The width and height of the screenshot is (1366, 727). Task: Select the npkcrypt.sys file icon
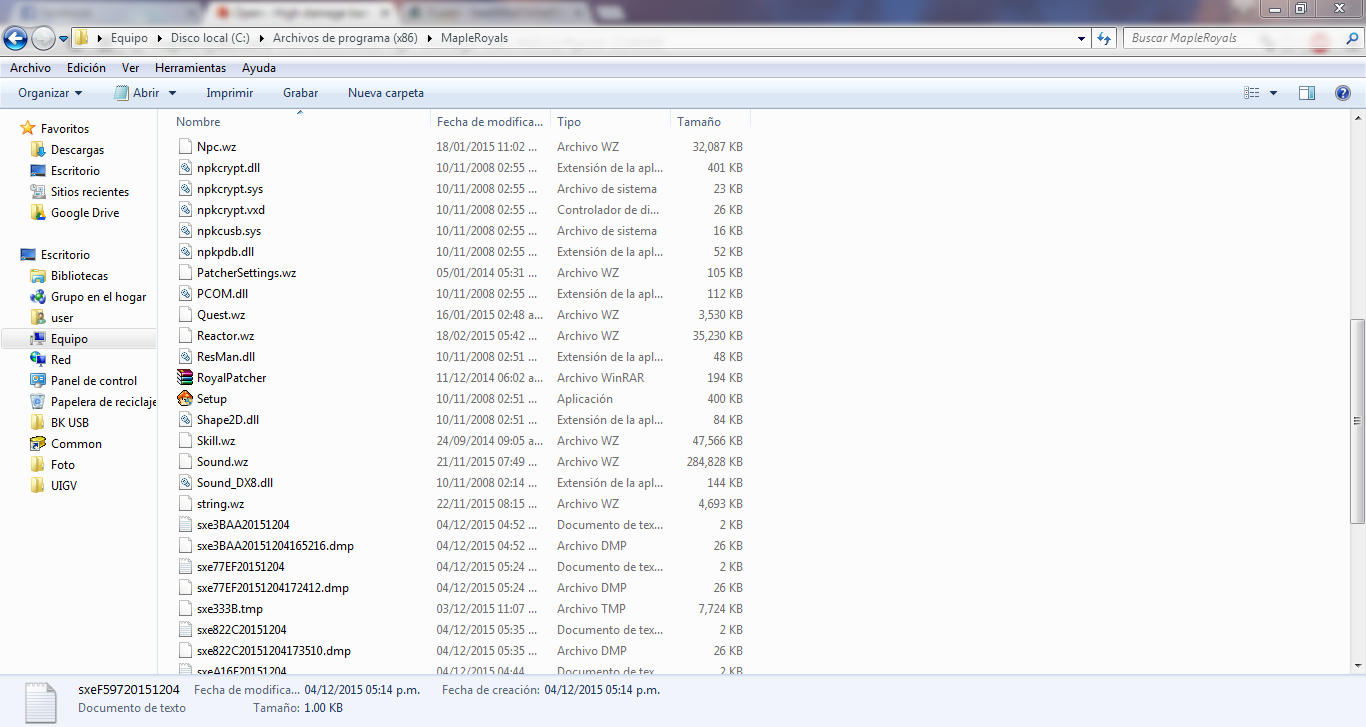click(x=185, y=188)
